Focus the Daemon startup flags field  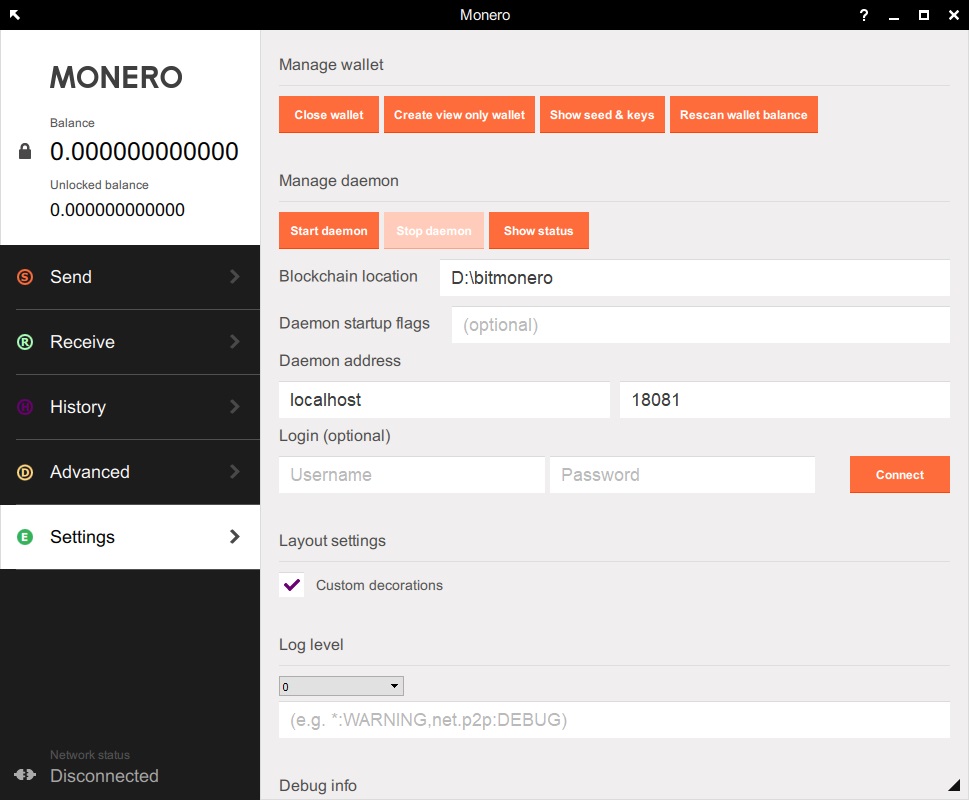pos(701,324)
